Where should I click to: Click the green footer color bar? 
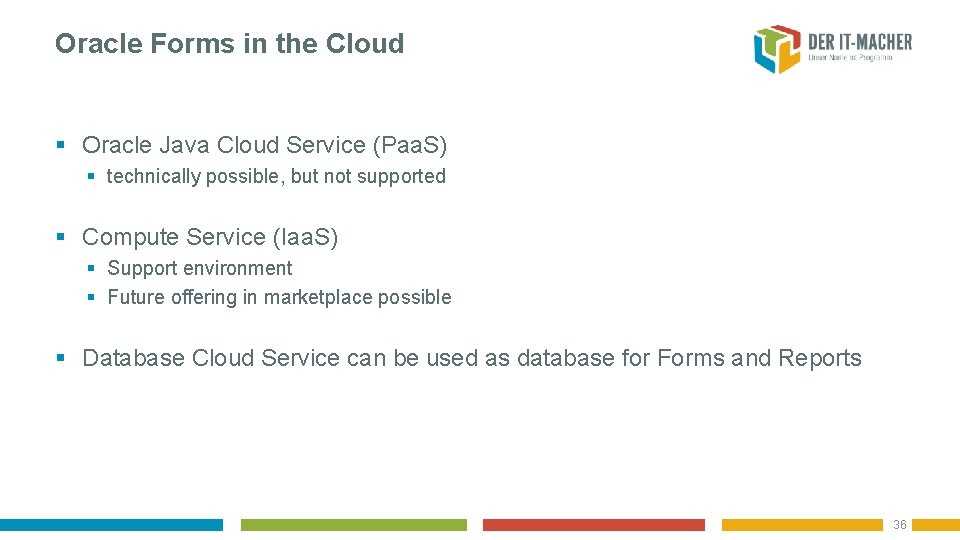point(353,525)
